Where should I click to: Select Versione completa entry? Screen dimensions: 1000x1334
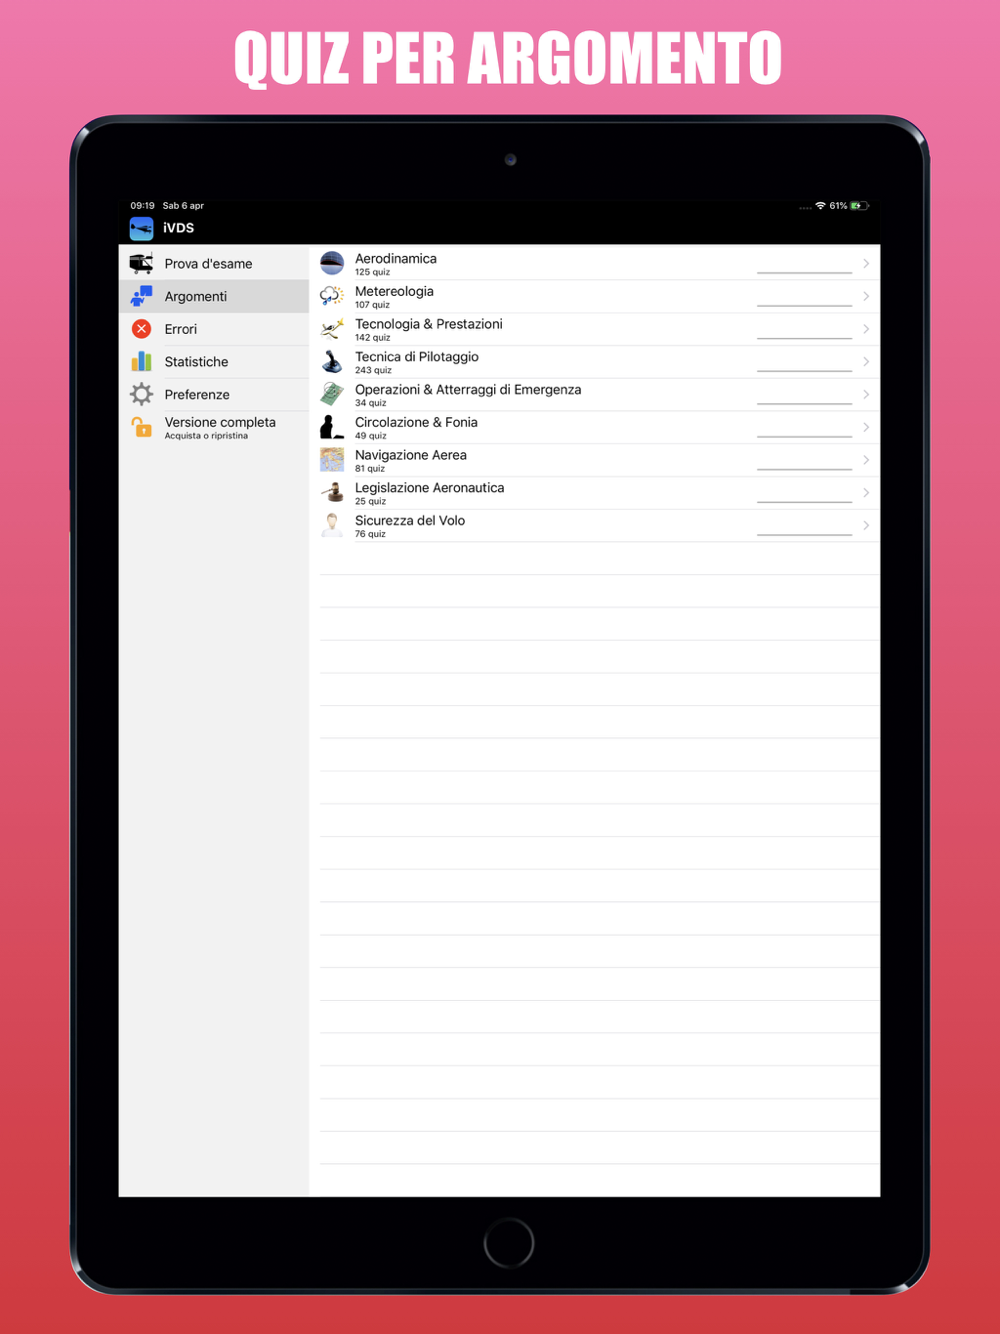[214, 427]
